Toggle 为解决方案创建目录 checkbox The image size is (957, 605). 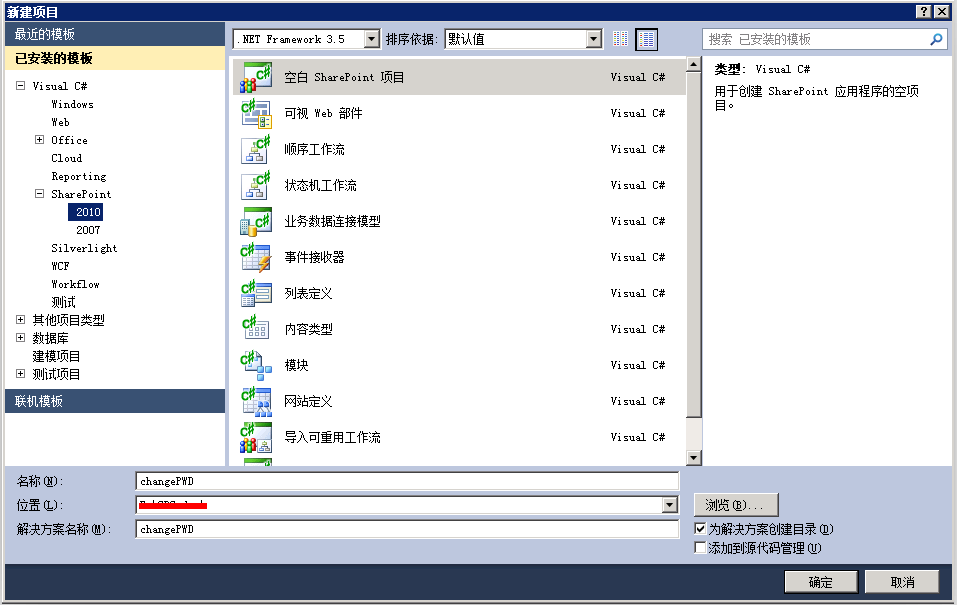click(701, 529)
